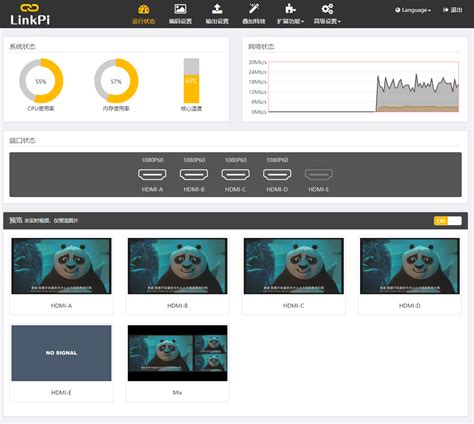Click the 网络状态 section heading
The height and width of the screenshot is (424, 474).
tap(261, 47)
